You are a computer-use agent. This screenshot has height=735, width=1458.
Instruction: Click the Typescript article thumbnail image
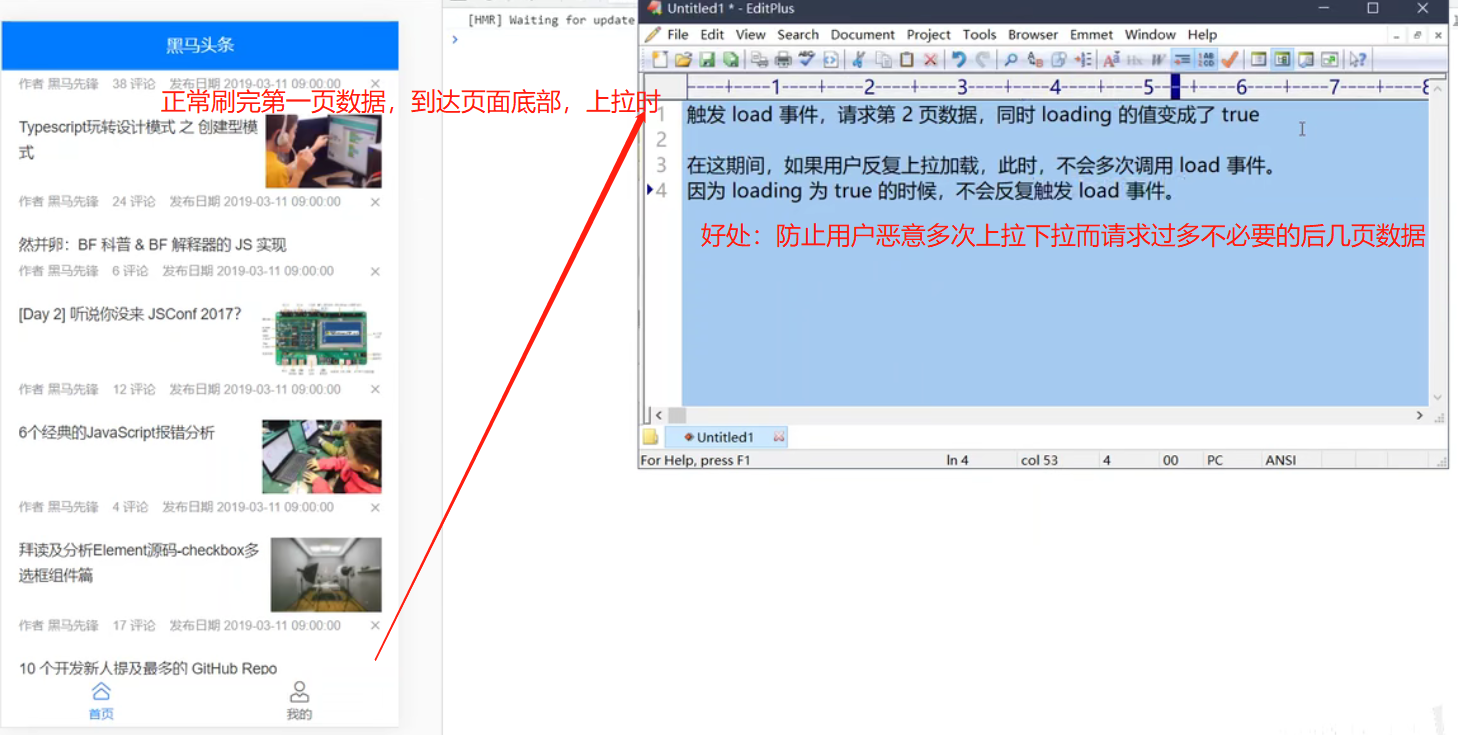(x=323, y=150)
